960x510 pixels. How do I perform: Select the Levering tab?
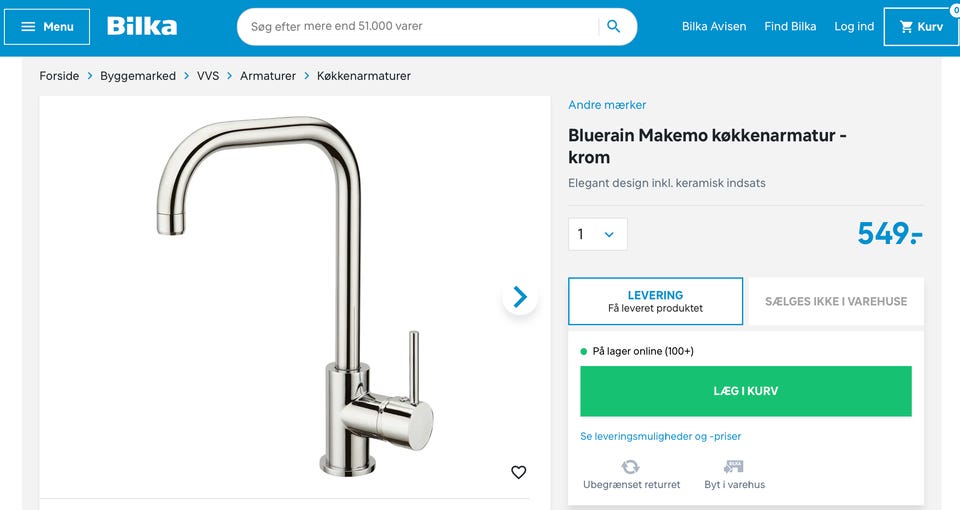pyautogui.click(x=655, y=301)
